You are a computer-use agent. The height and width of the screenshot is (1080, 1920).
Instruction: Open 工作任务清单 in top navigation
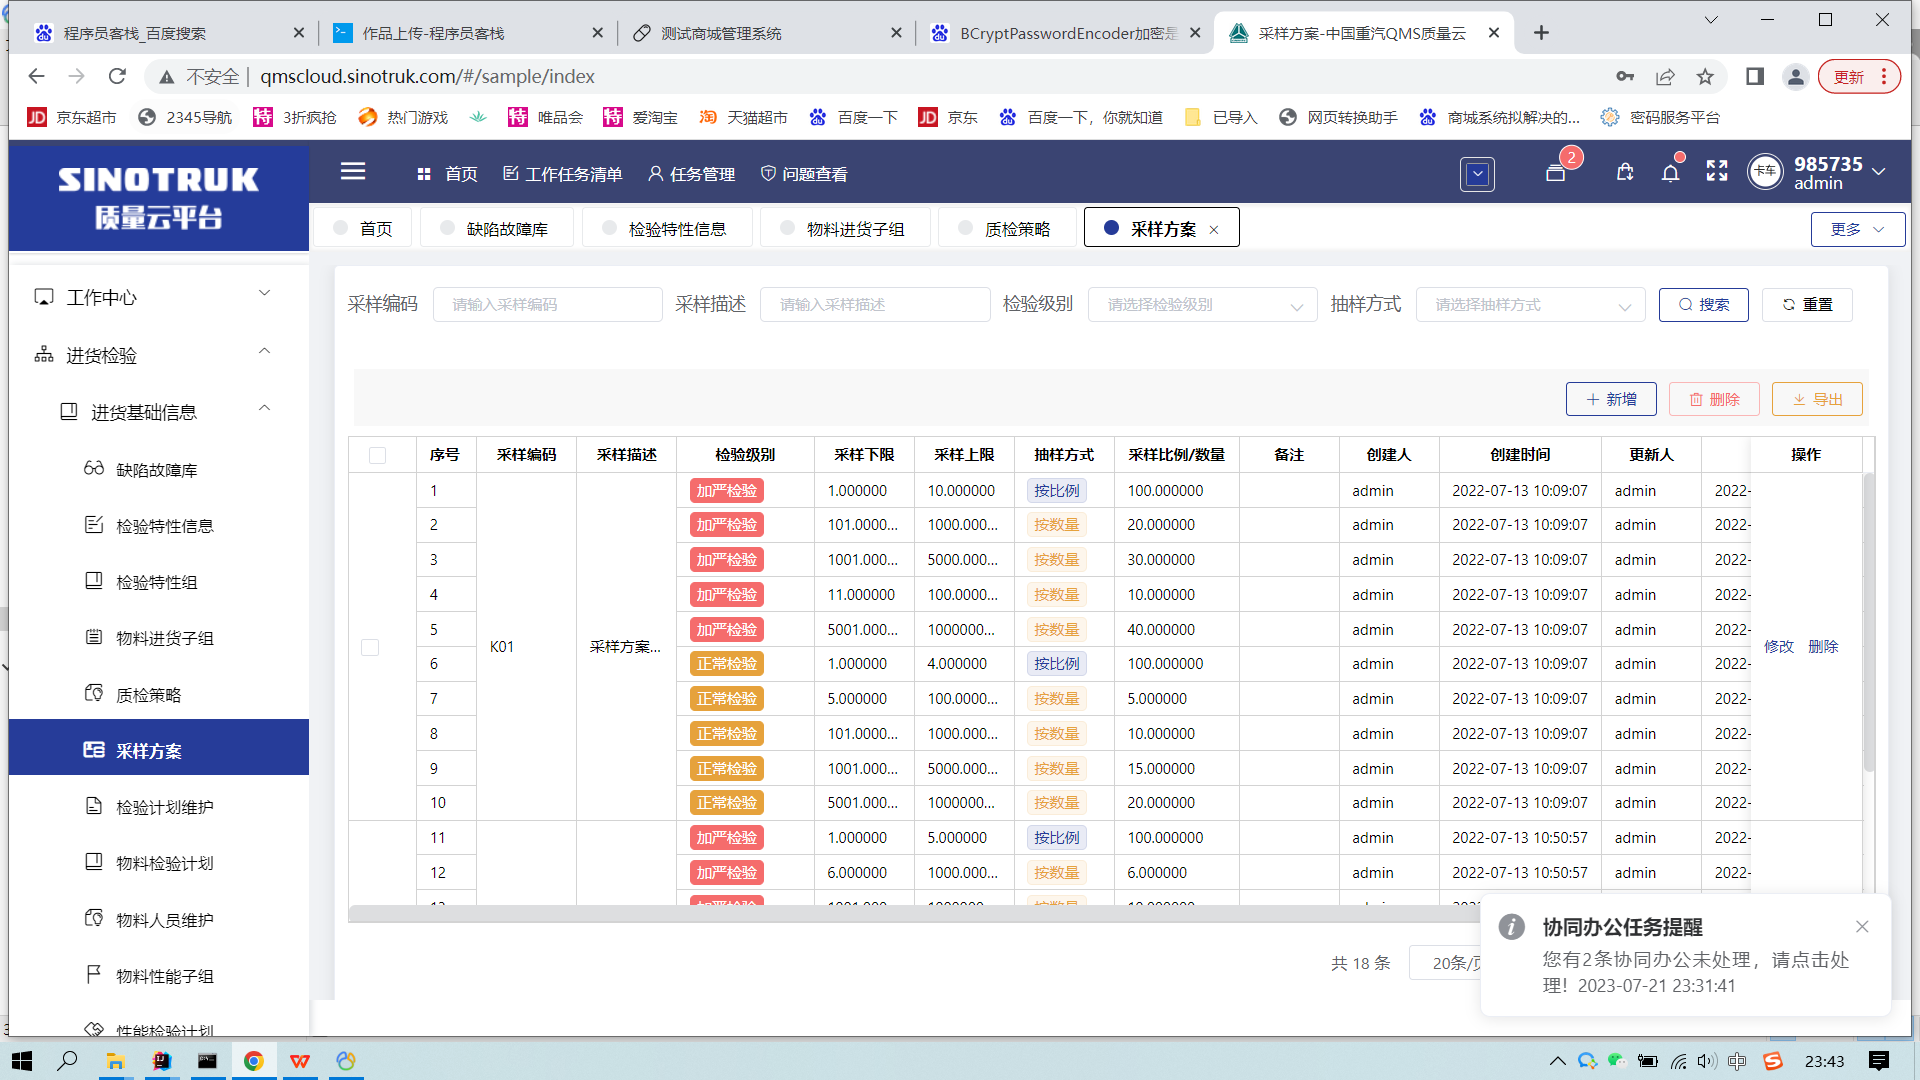(x=562, y=174)
